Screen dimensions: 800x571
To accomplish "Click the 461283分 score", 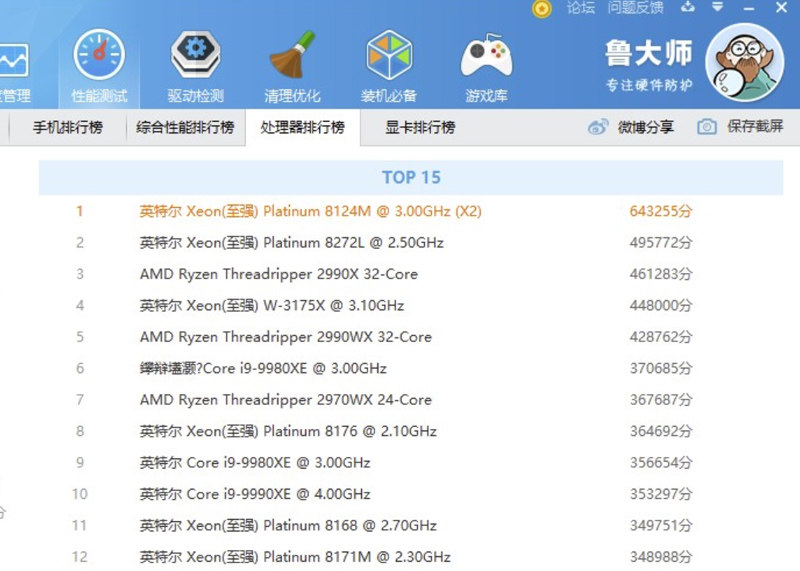I will [x=661, y=274].
